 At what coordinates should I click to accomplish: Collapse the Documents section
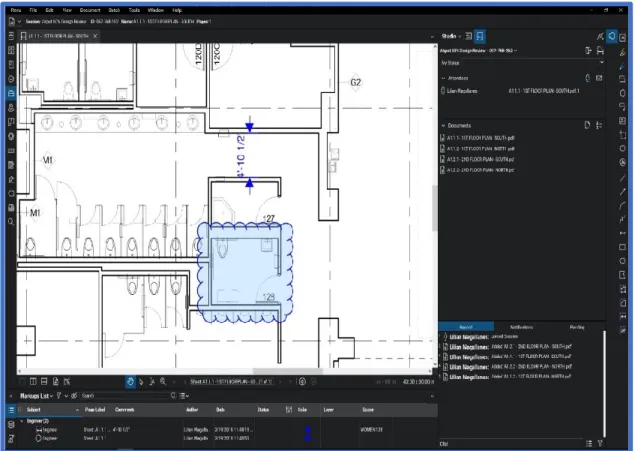[443, 126]
